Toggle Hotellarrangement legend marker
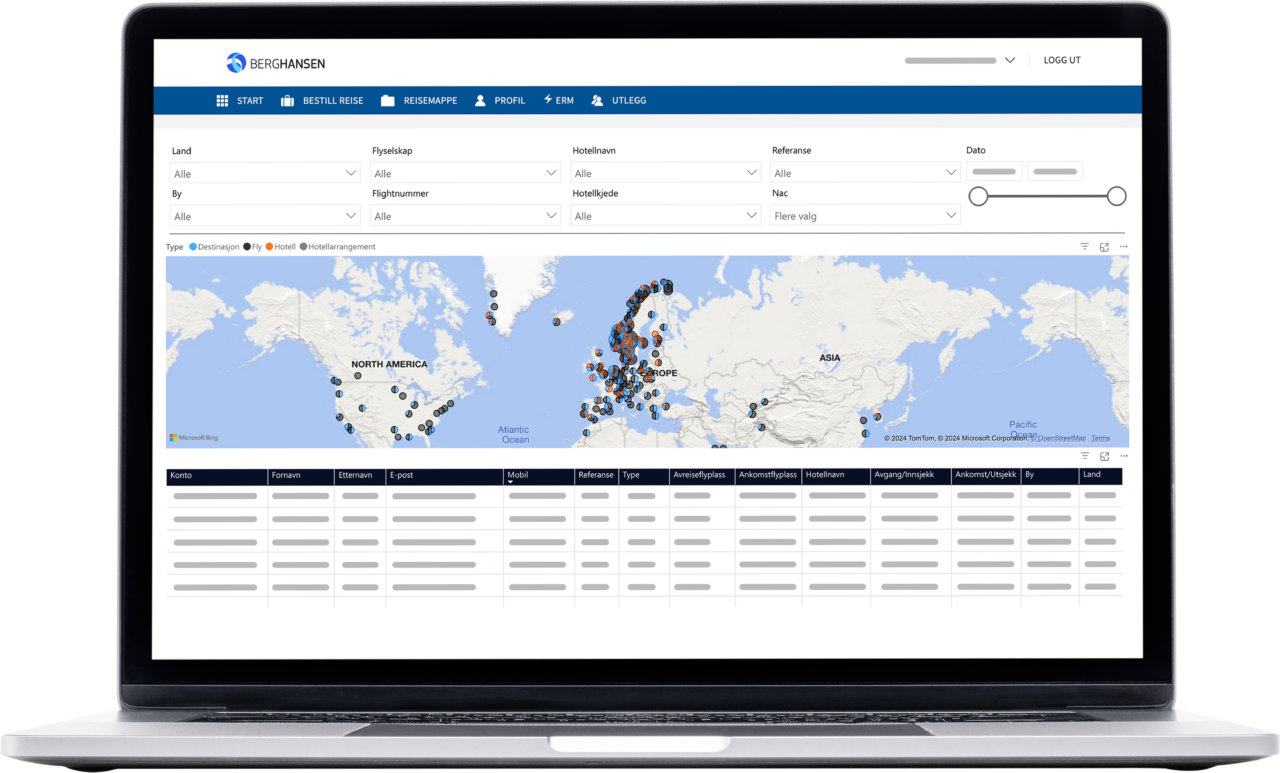Viewport: 1280px width, 773px height. 304,246
